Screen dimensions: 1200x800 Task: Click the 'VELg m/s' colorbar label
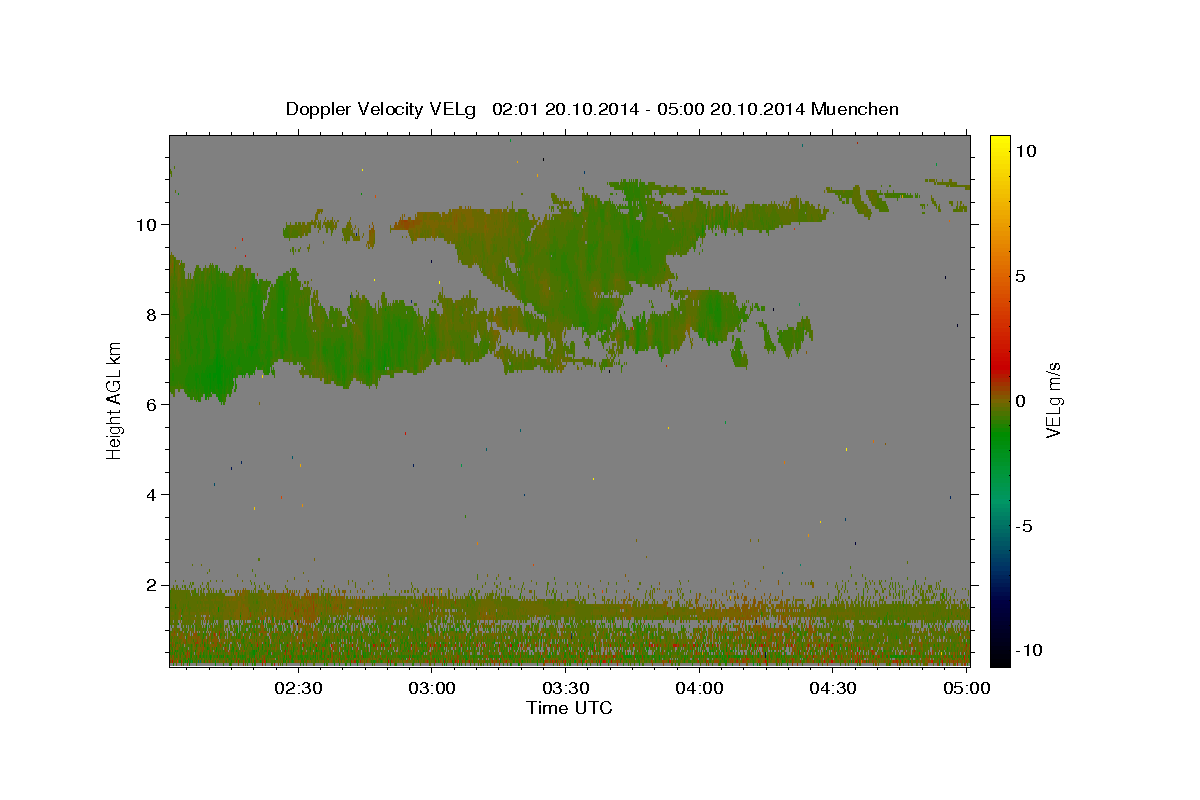click(x=1053, y=400)
